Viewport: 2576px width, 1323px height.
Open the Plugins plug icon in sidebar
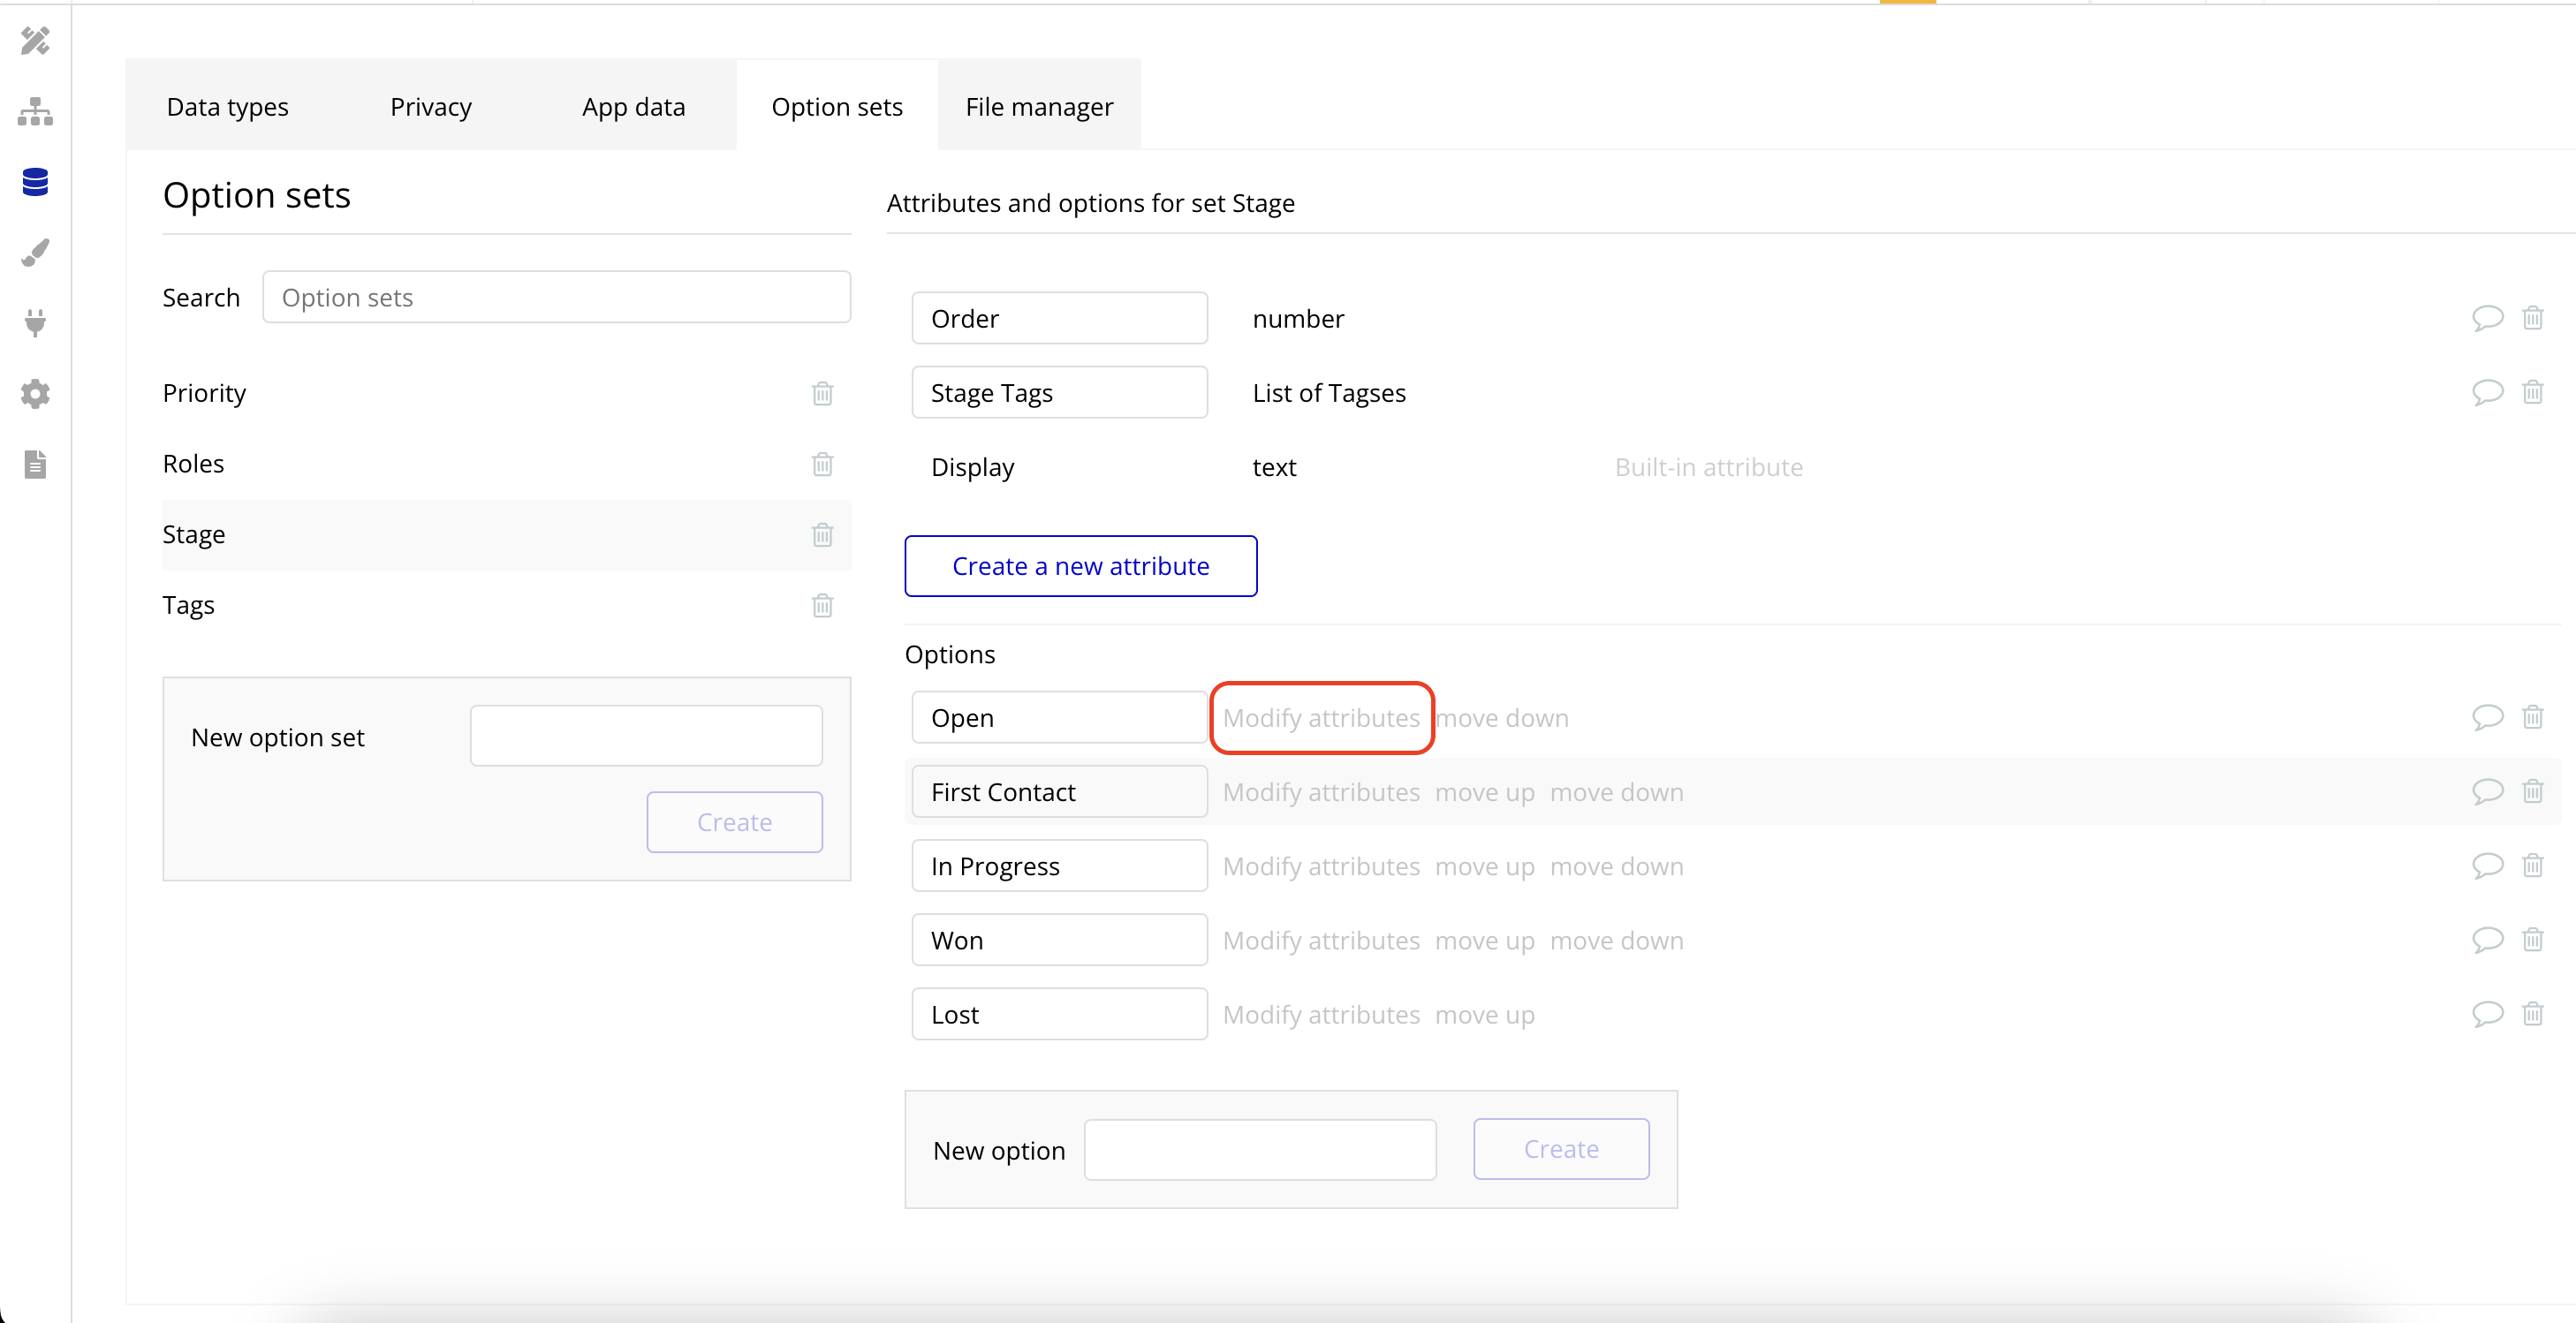[x=35, y=323]
